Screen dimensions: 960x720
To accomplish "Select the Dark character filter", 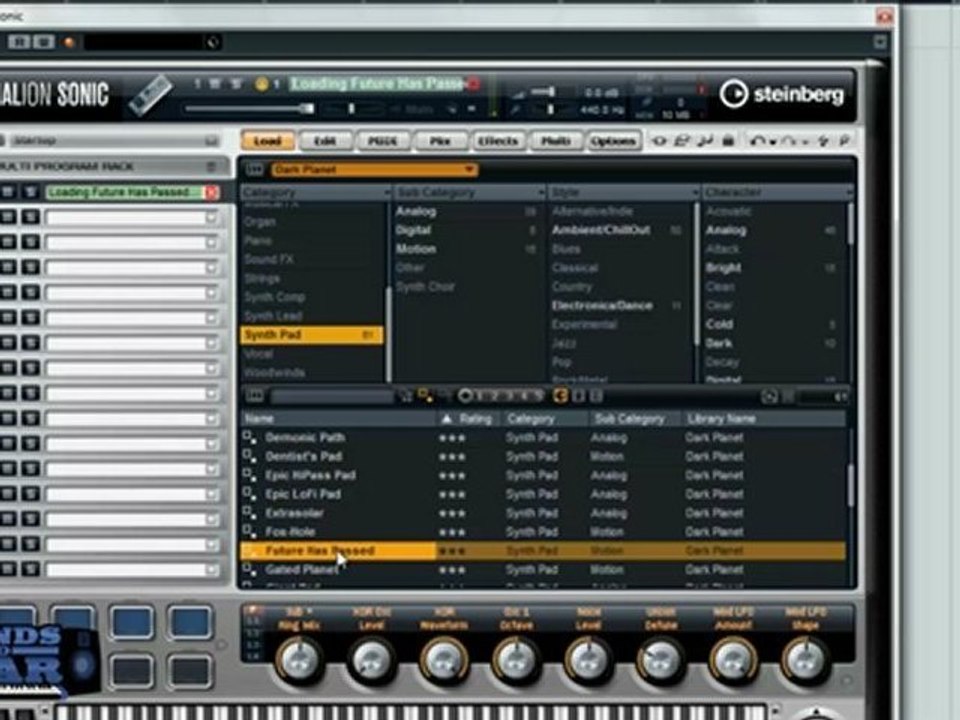I will [x=719, y=343].
